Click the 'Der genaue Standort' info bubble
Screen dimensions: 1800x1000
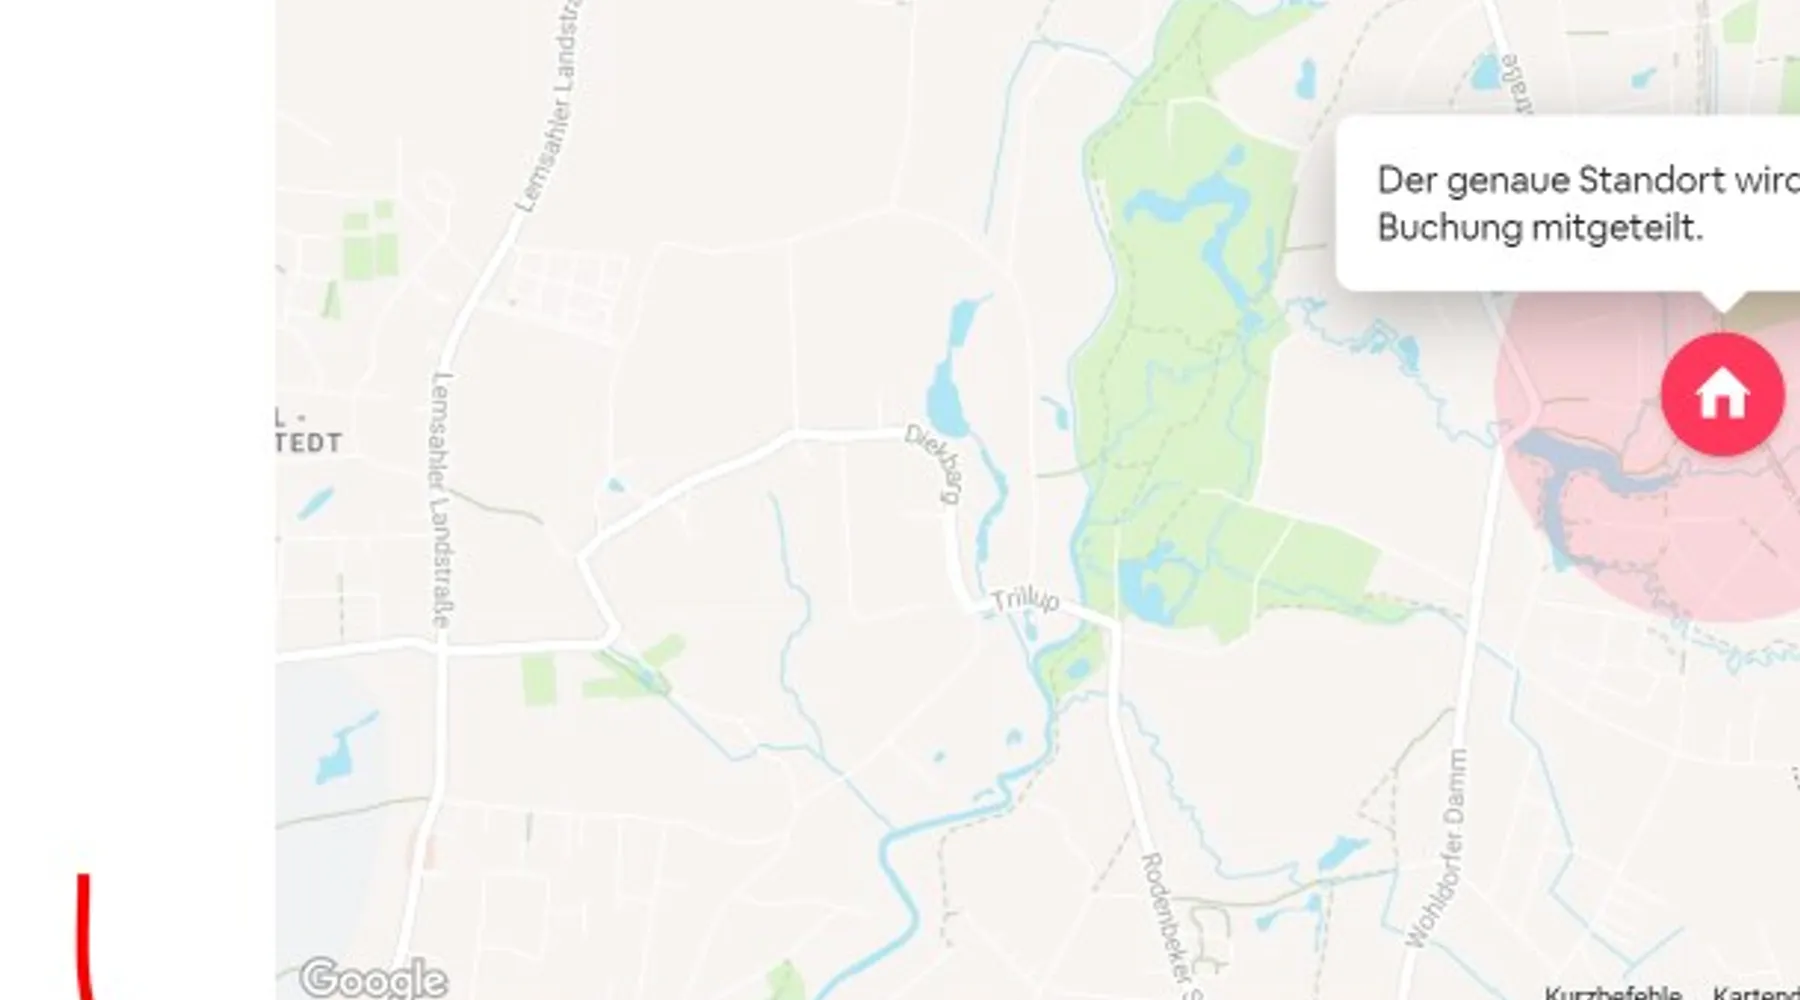[x=1568, y=204]
